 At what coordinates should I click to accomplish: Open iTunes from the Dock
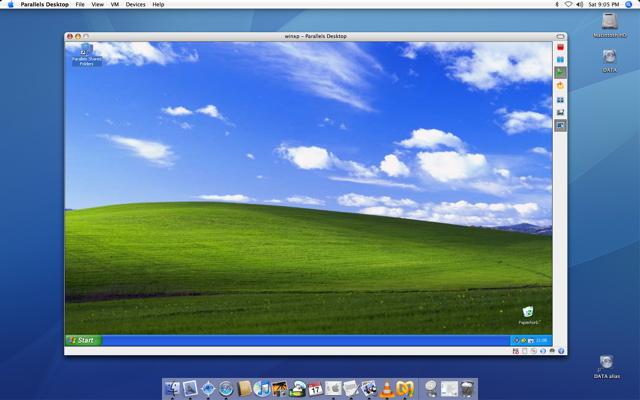pos(262,389)
